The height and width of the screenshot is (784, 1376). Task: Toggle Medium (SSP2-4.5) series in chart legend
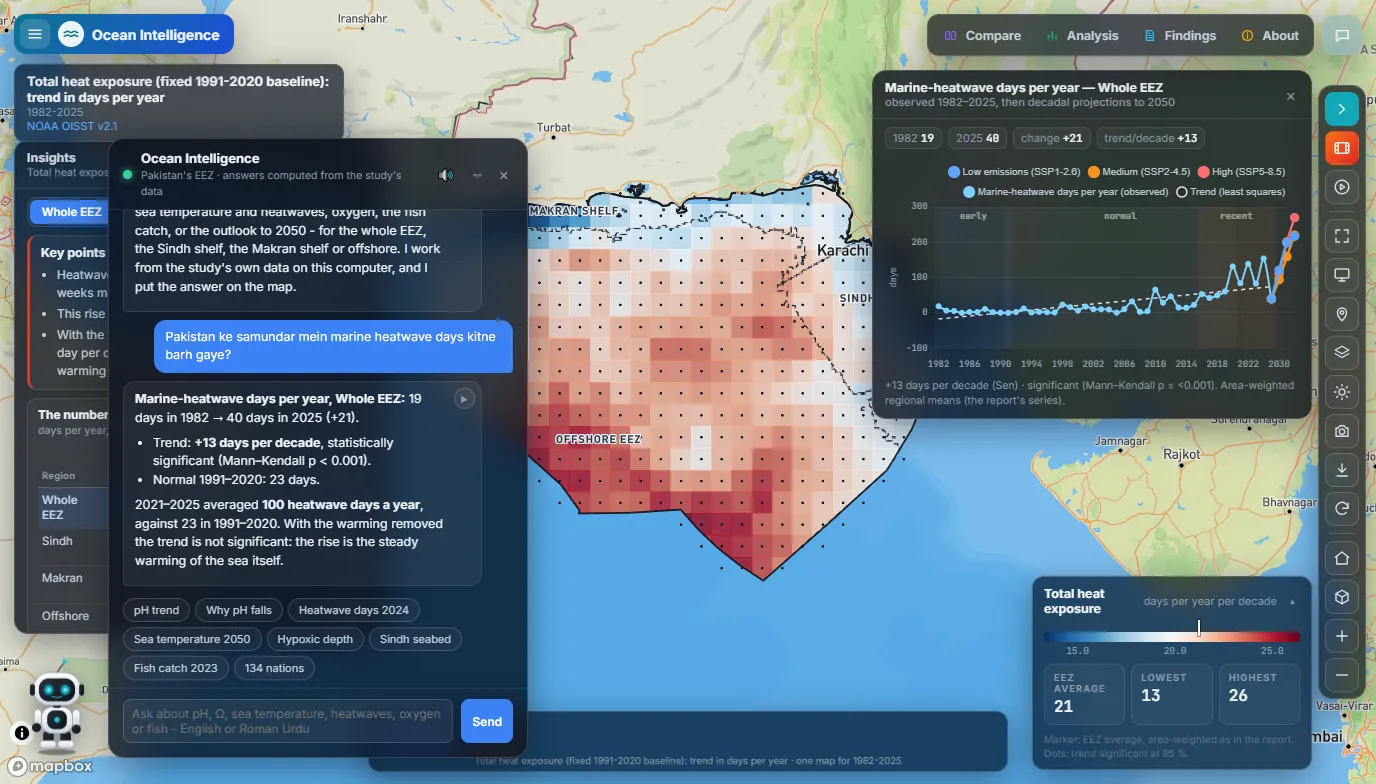[1138, 172]
